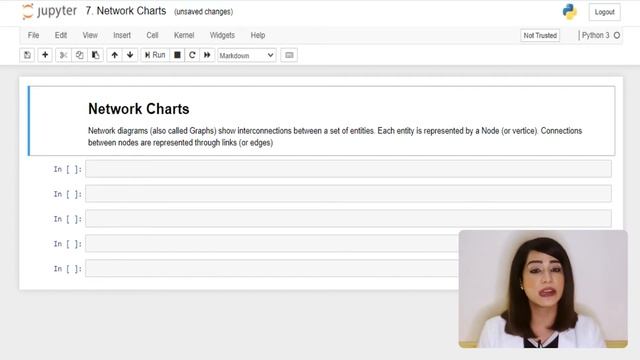
Task: Run the selected cell
Action: pos(155,55)
